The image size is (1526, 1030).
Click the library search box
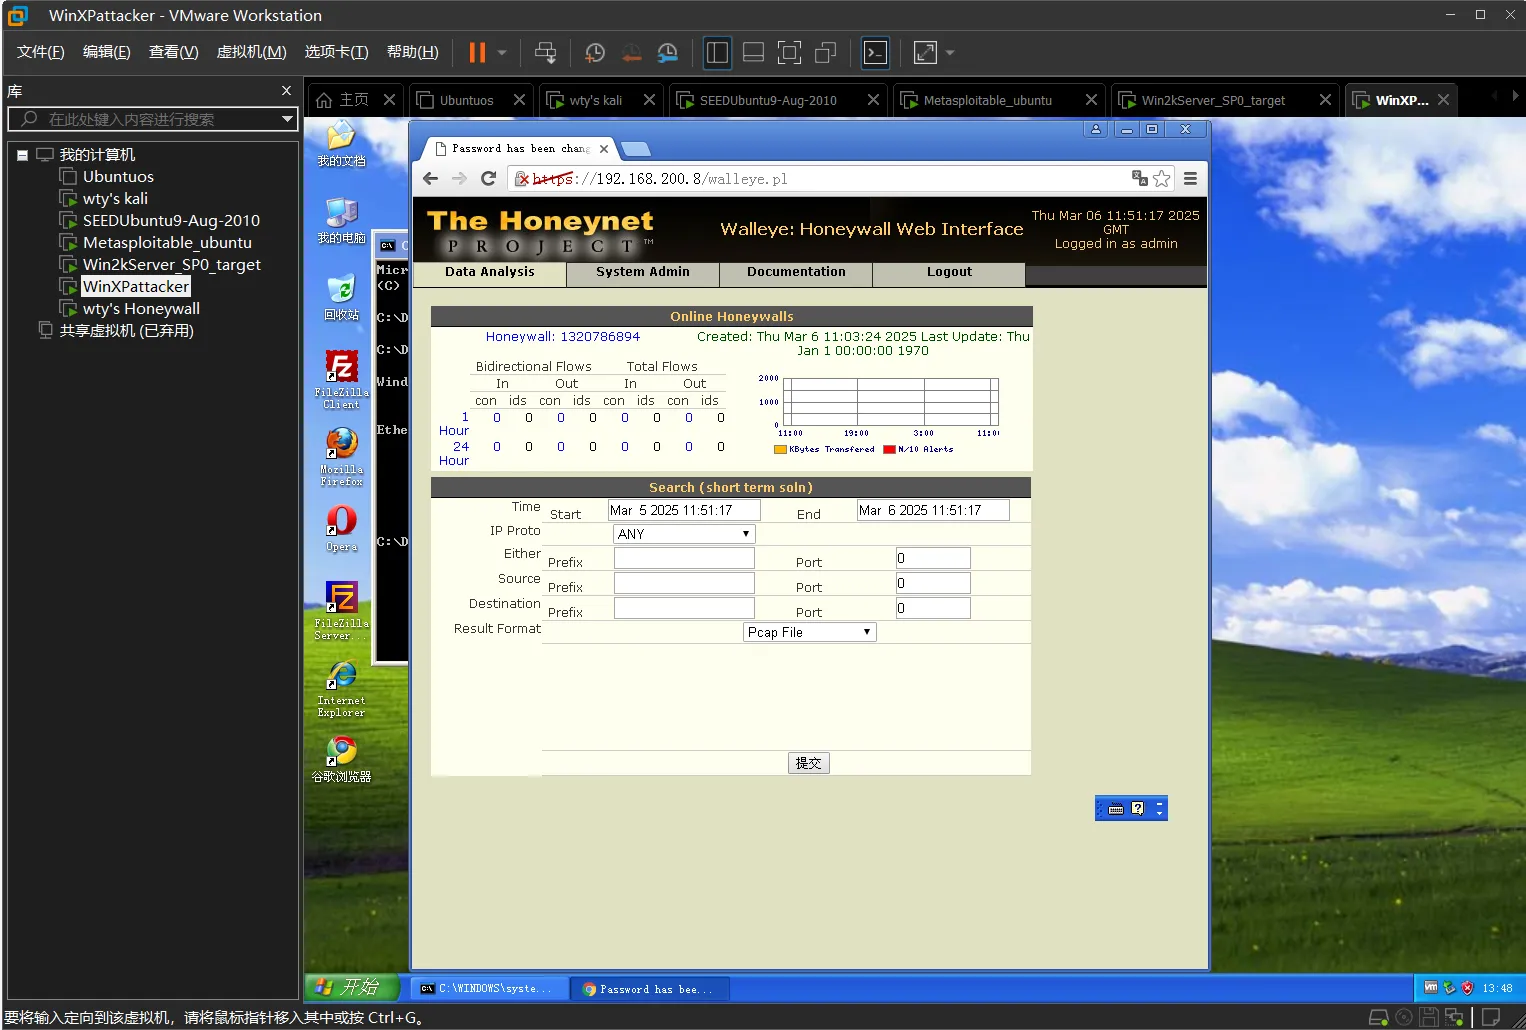tap(150, 119)
